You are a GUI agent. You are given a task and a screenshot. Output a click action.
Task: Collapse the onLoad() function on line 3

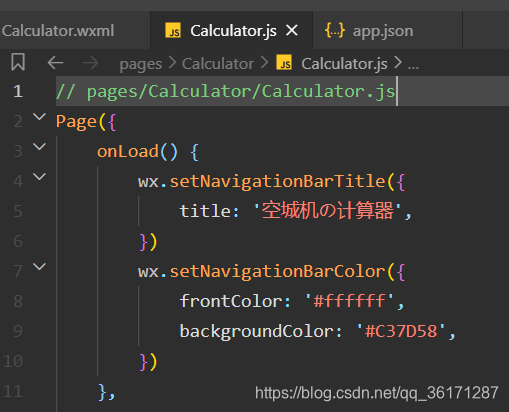pos(40,147)
